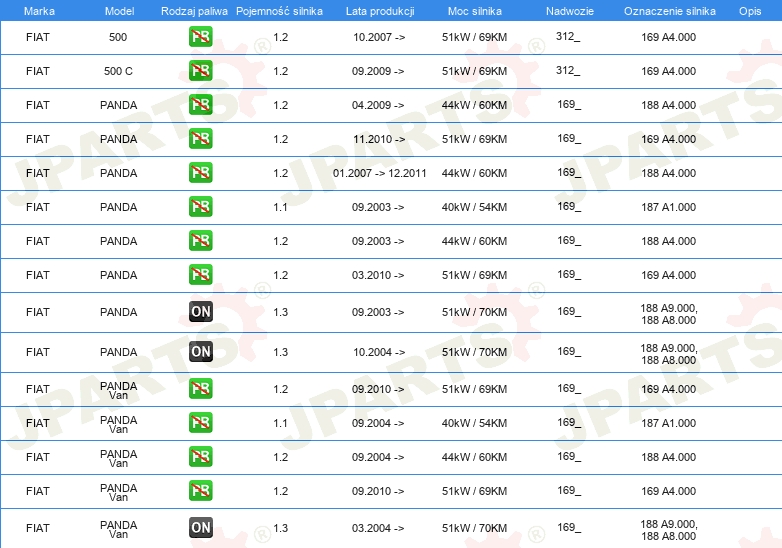The width and height of the screenshot is (782, 548).
Task: Click the ON diesel icon in the PANDA 09.2003 row
Action: pos(200,312)
